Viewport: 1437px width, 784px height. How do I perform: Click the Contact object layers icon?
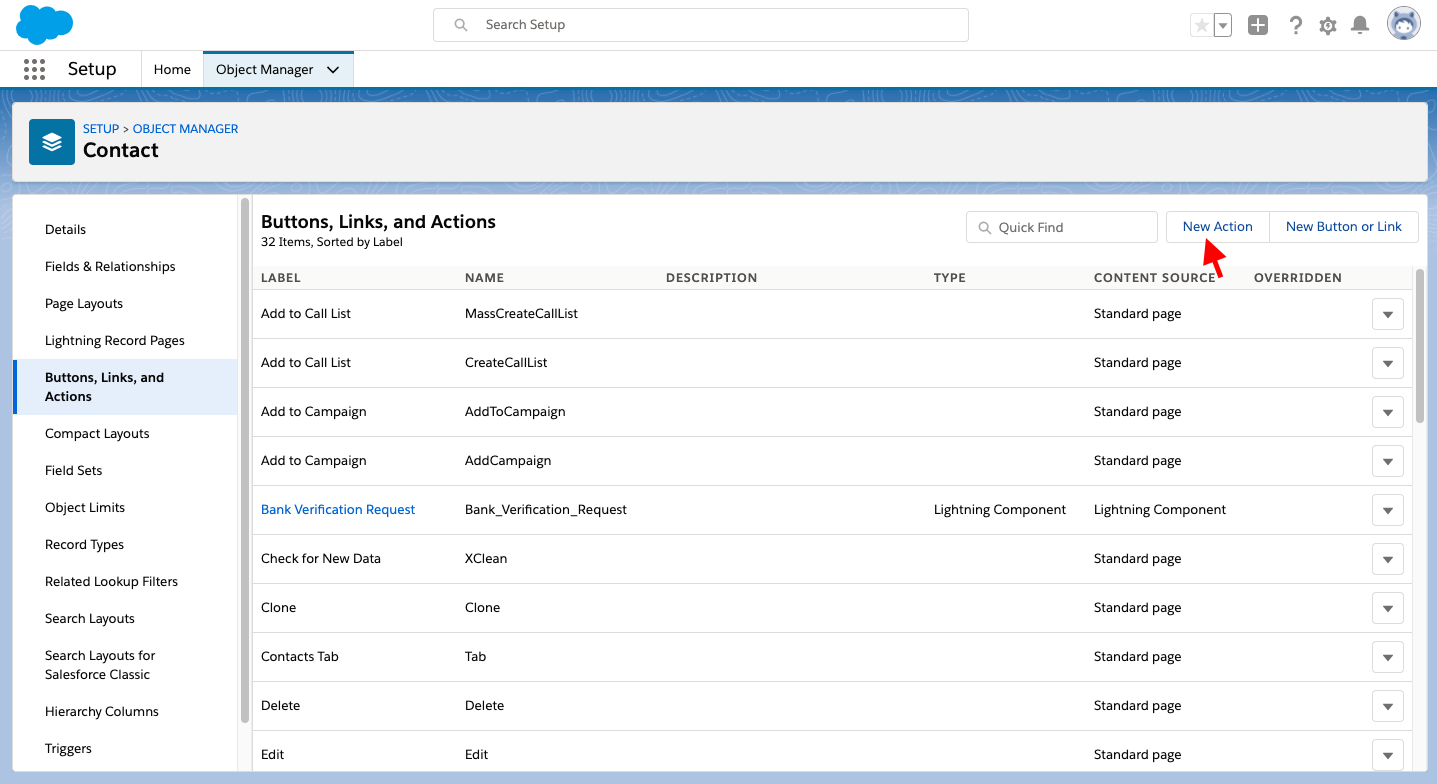(52, 142)
